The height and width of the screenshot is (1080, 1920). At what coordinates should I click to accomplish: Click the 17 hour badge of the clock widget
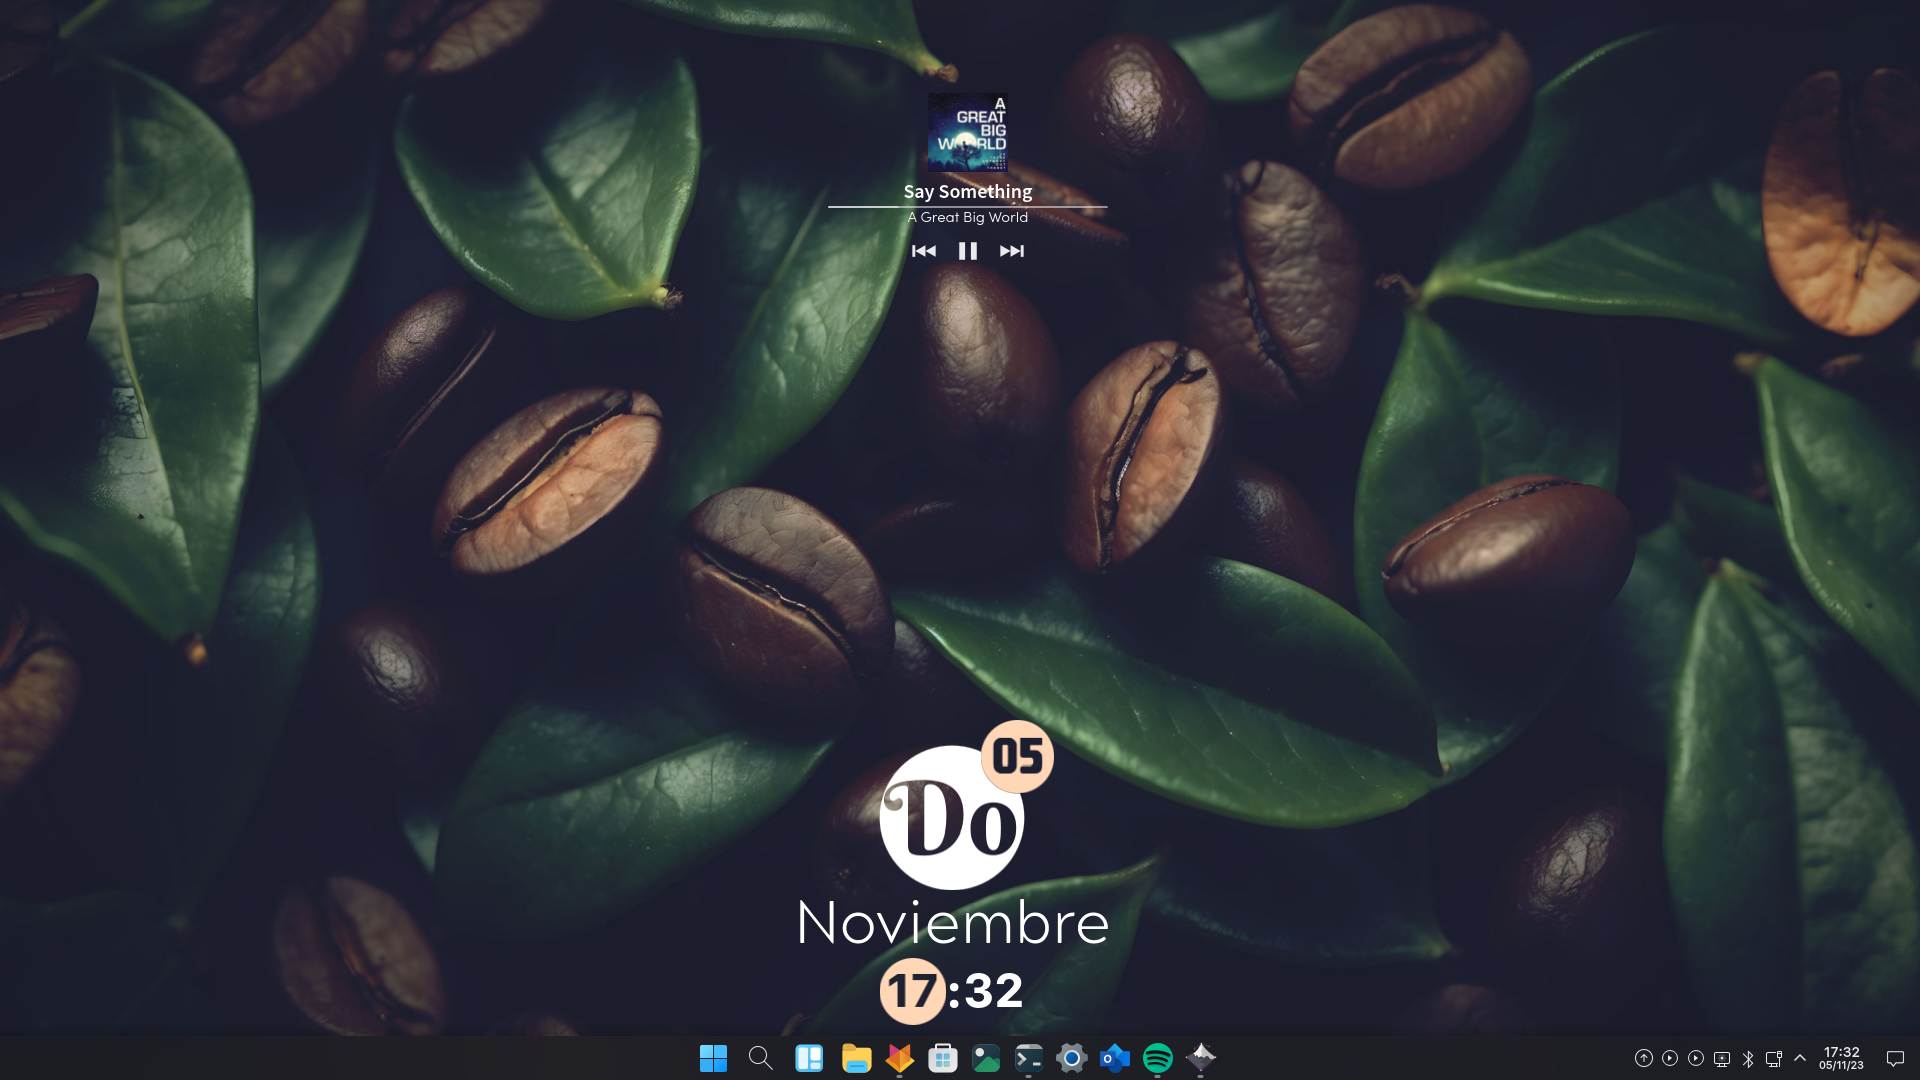click(x=912, y=991)
